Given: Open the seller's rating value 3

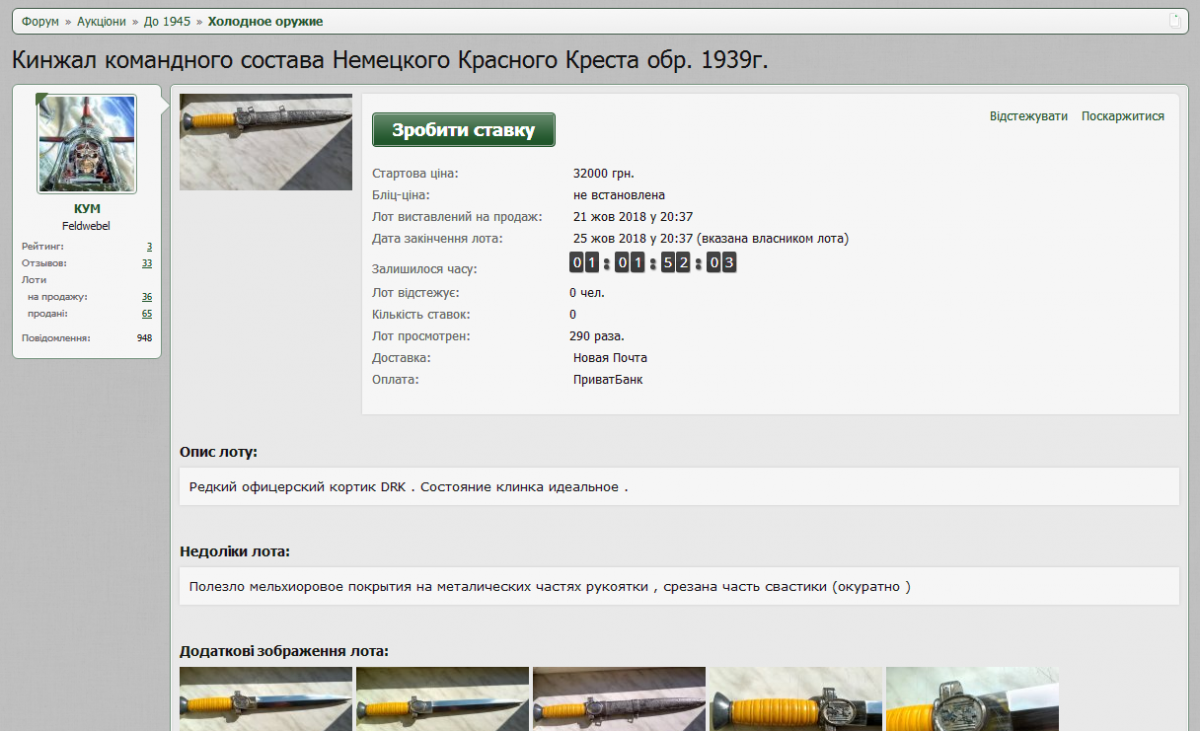Looking at the screenshot, I should coord(149,246).
